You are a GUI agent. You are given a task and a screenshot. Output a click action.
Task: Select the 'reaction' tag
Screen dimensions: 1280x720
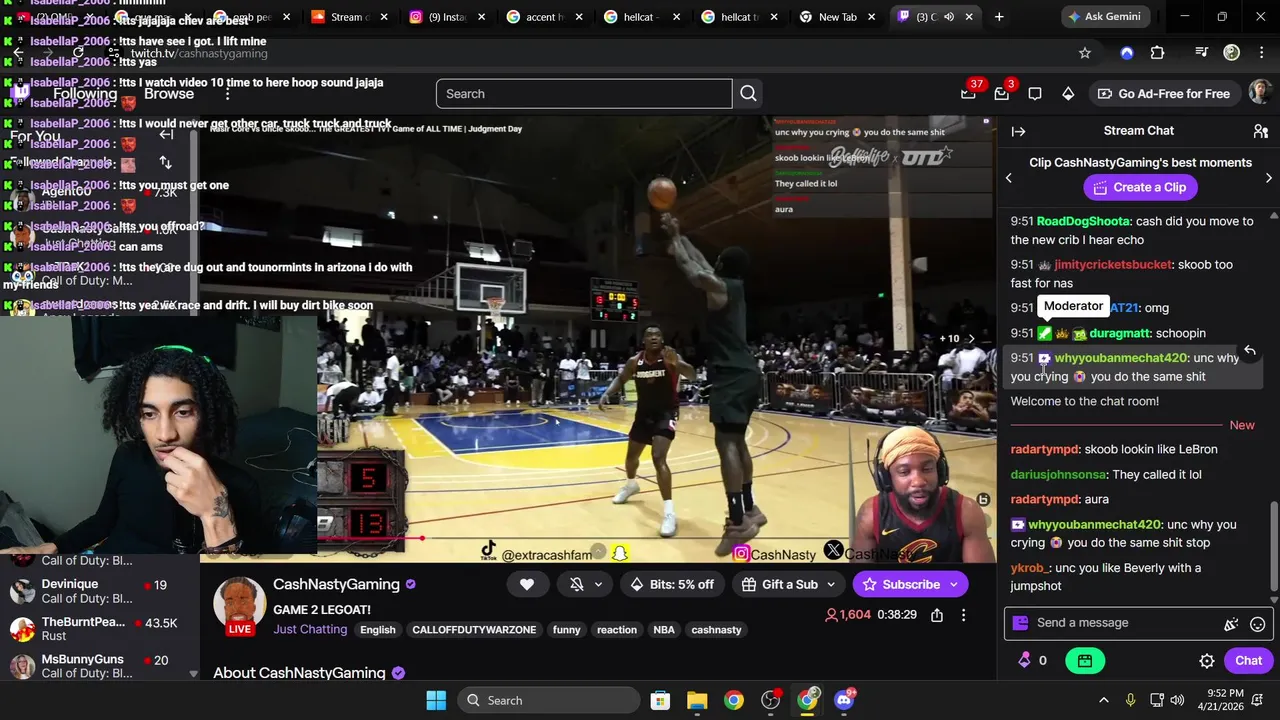(x=617, y=630)
